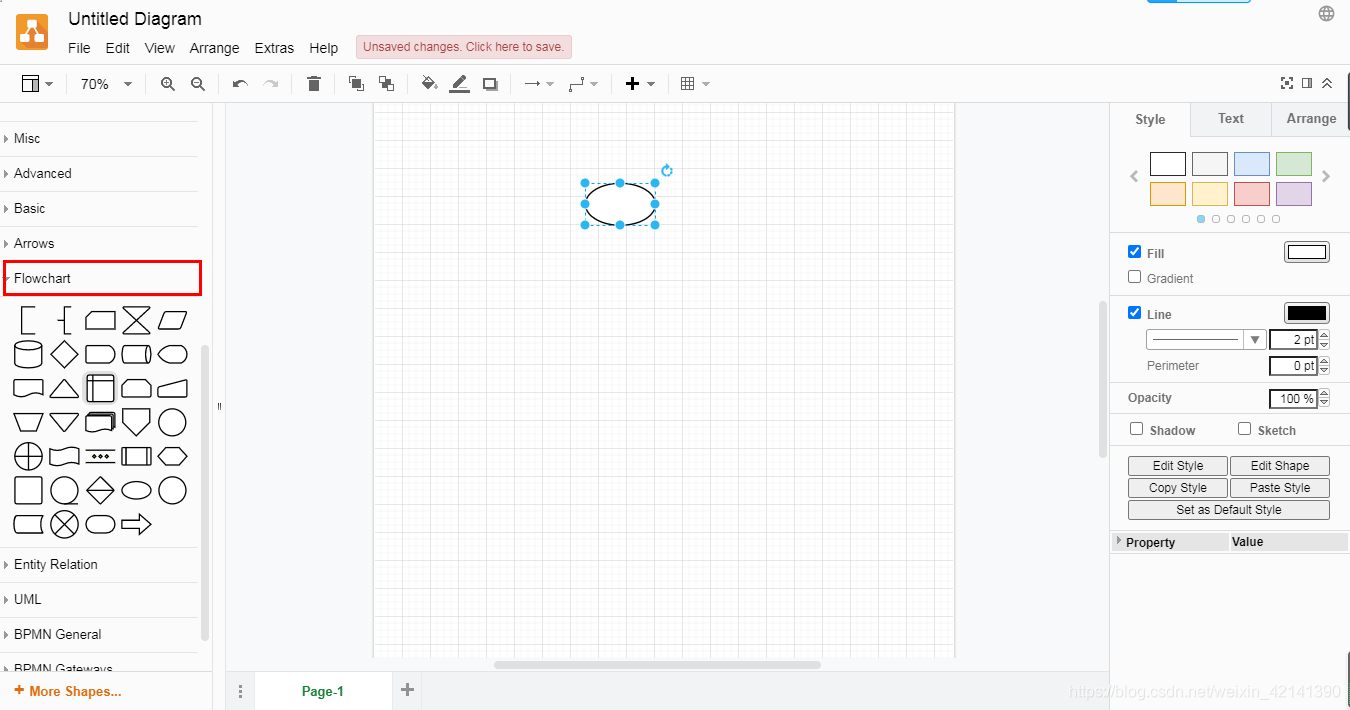
Task: Click the line width 2 pt field
Action: click(1293, 340)
